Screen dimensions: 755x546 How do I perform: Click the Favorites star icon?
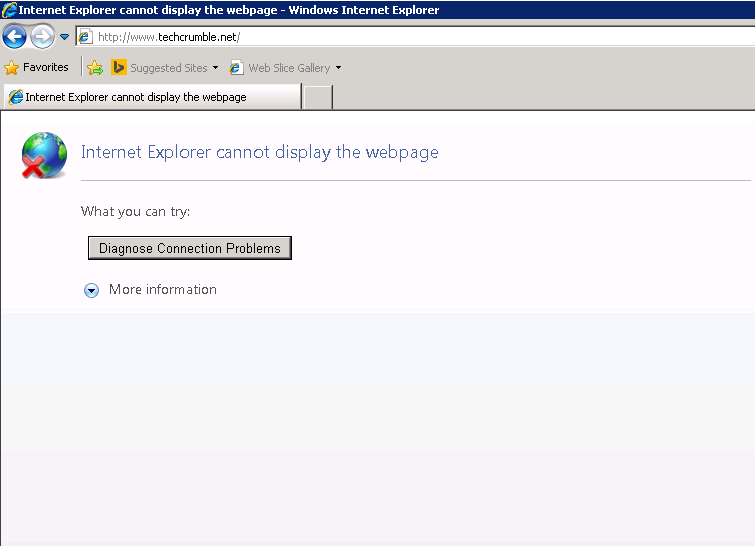(x=12, y=67)
